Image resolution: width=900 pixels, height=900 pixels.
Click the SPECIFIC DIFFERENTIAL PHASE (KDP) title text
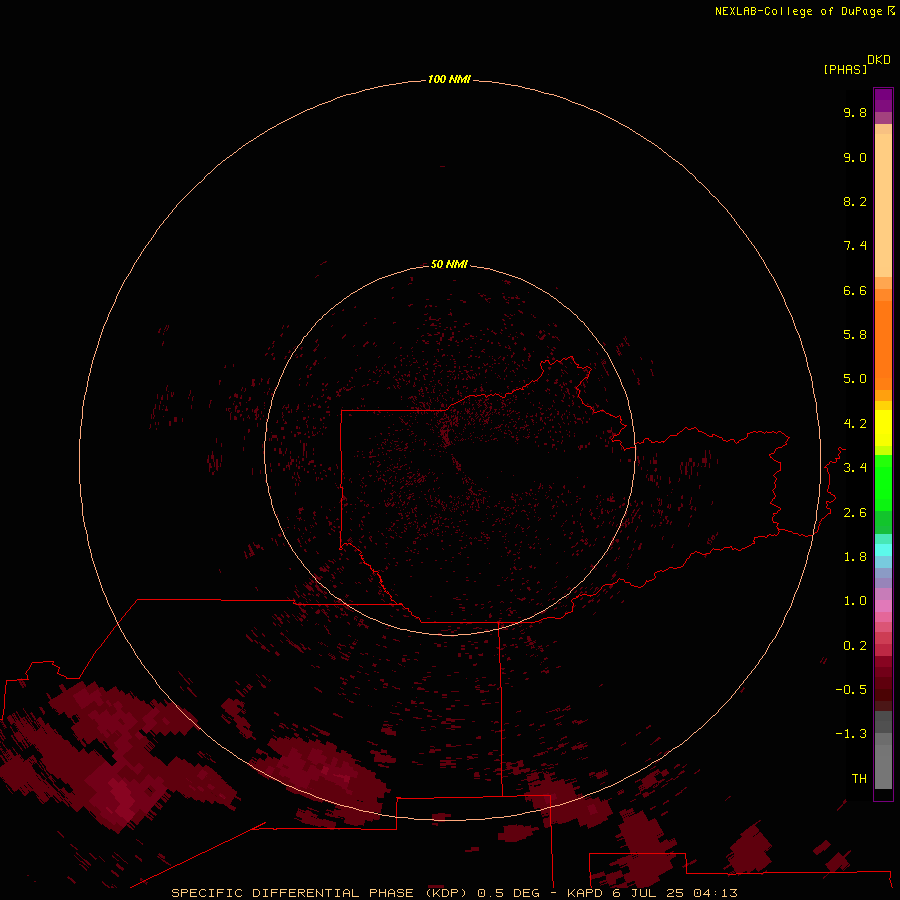coord(318,893)
